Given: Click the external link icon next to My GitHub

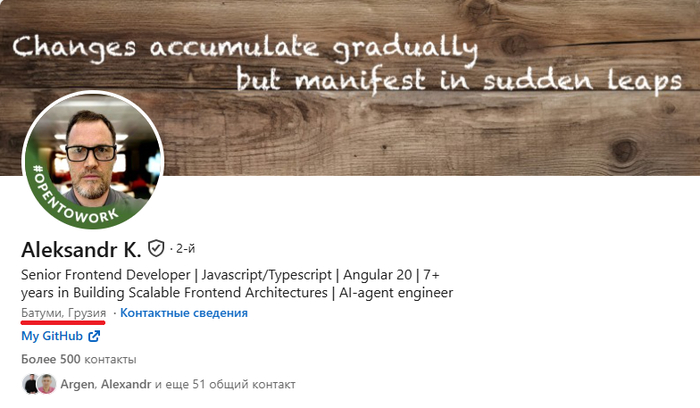Looking at the screenshot, I should tap(94, 336).
